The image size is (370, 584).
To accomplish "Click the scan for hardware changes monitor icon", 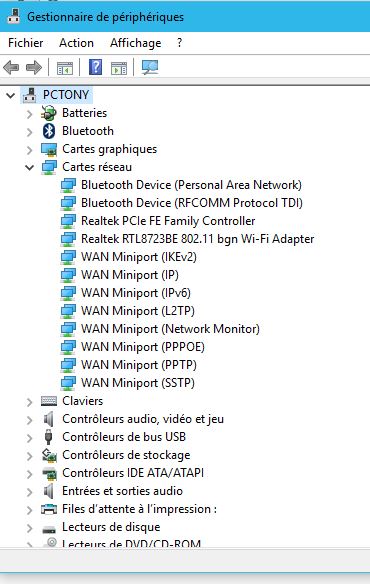I will click(x=150, y=67).
